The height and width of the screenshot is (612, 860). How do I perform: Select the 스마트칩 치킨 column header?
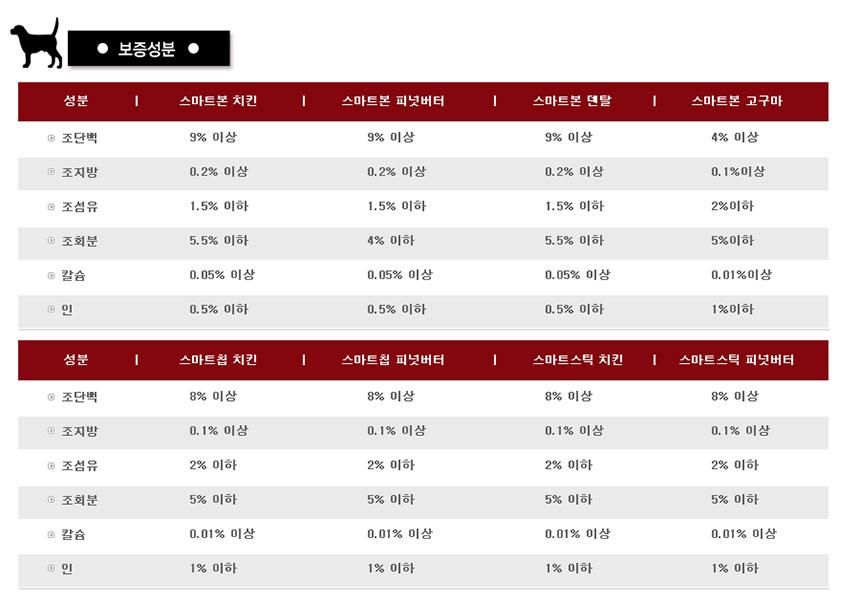point(218,359)
